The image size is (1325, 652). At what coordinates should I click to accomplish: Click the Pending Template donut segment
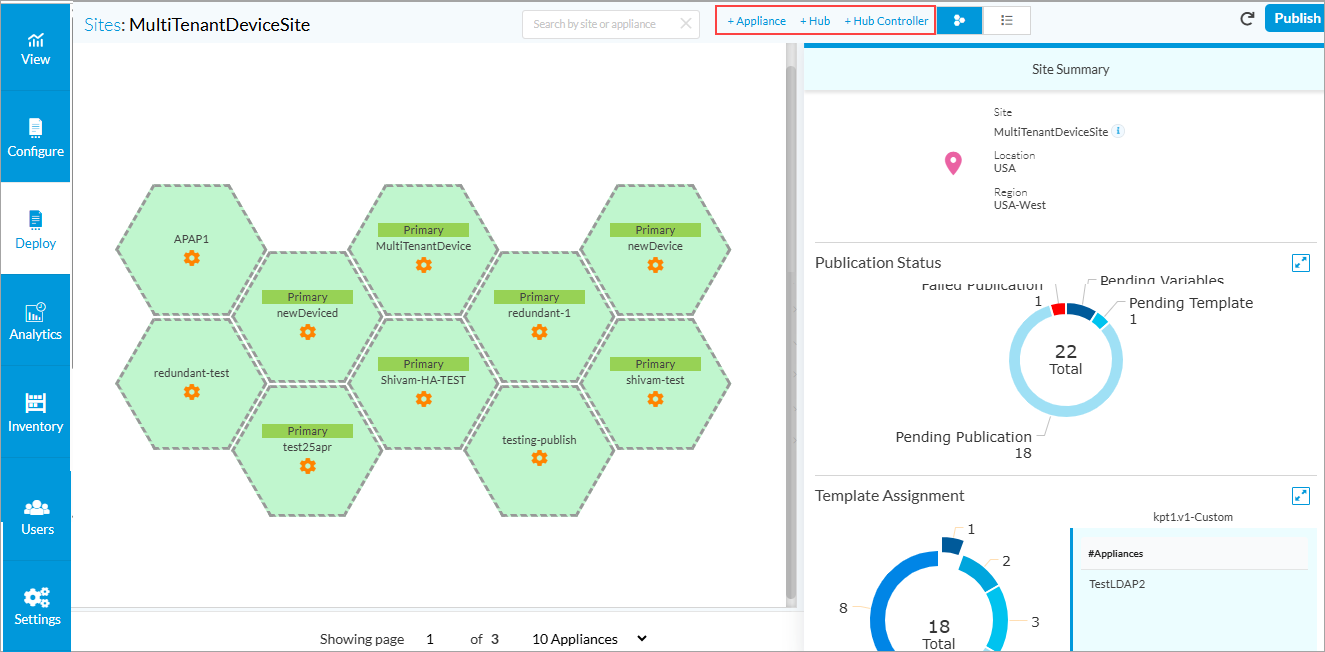coord(1100,320)
